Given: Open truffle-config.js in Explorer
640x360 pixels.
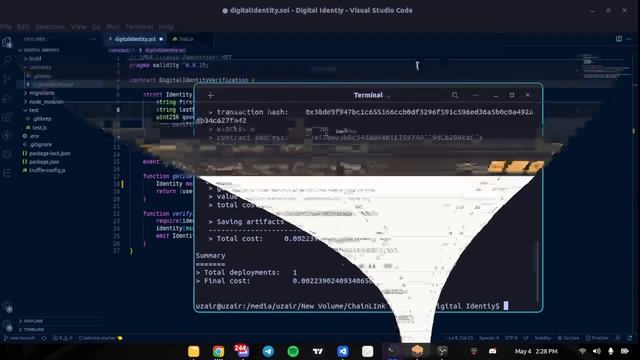Looking at the screenshot, I should tap(47, 171).
